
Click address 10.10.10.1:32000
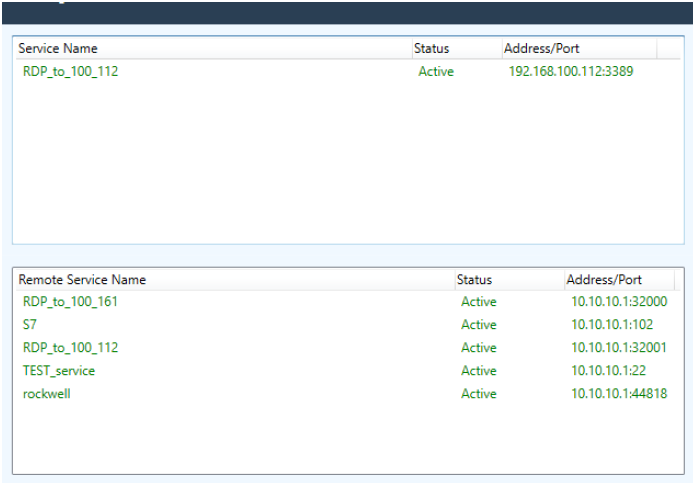[x=619, y=302]
